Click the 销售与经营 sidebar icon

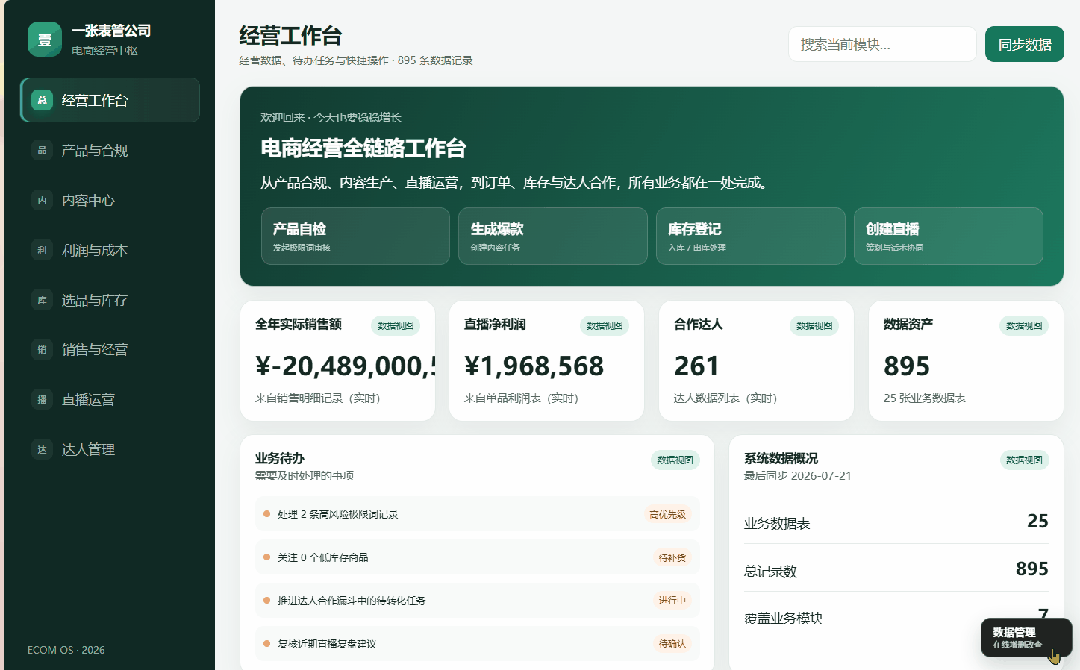tap(42, 350)
